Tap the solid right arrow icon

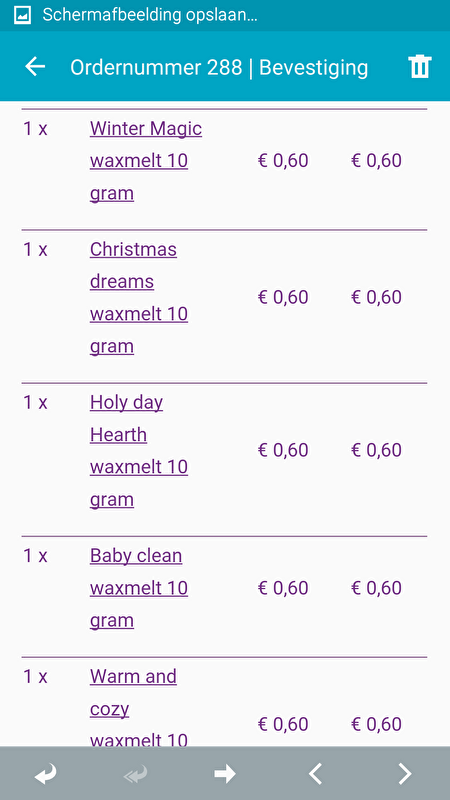(x=225, y=774)
